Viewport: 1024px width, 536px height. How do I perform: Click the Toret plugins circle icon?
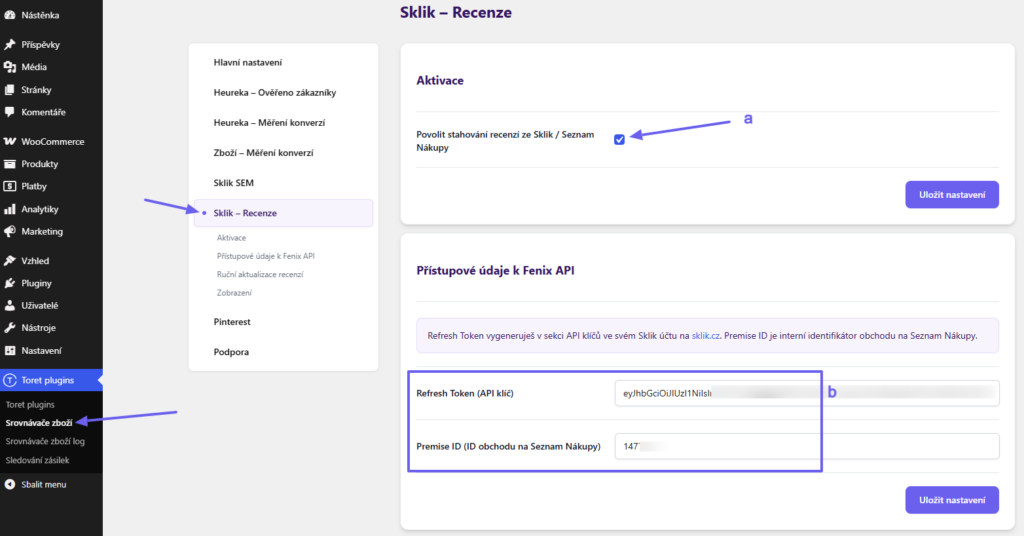pos(10,380)
